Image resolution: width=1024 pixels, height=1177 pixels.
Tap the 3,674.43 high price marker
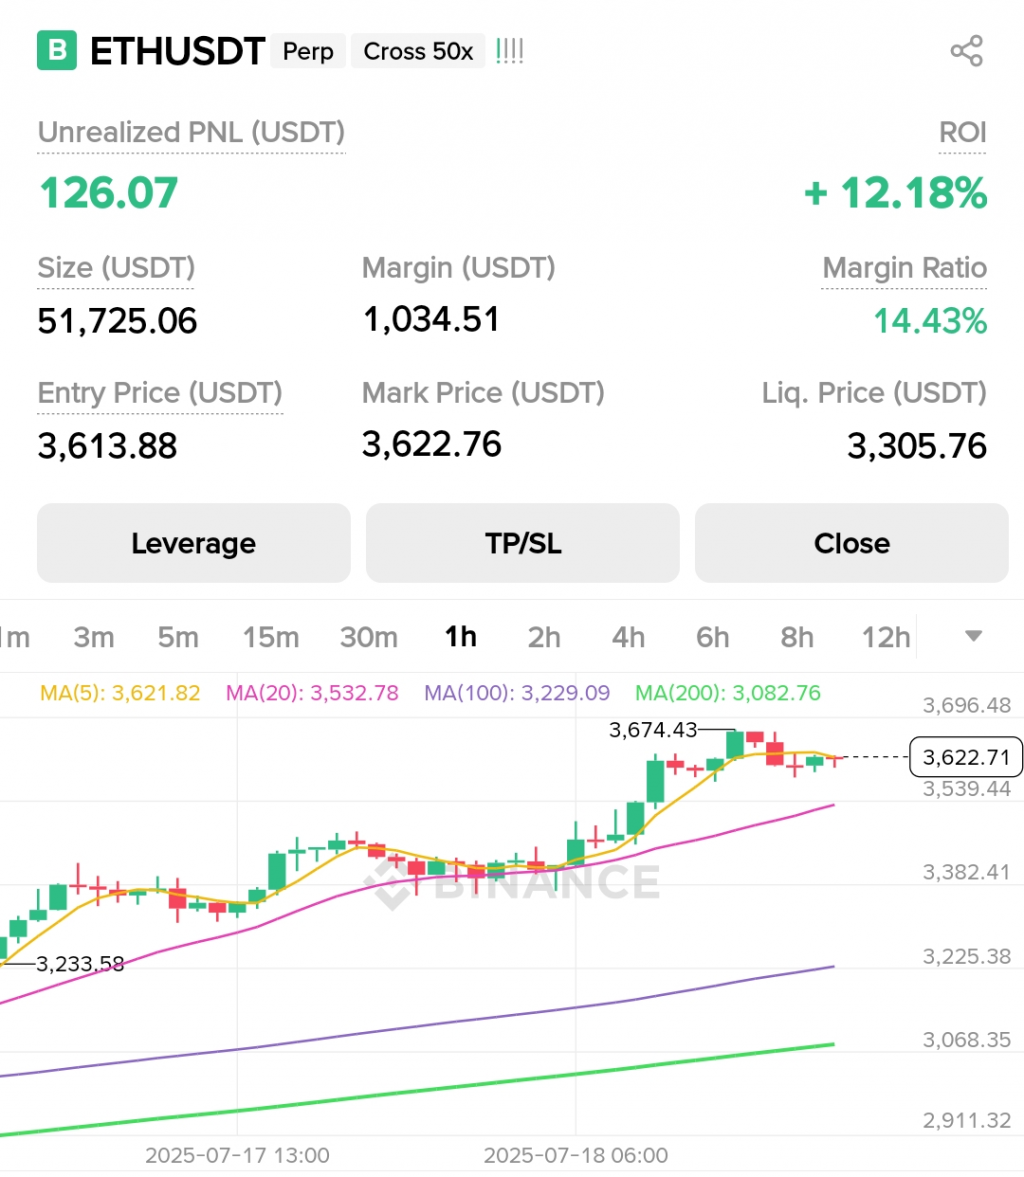(x=653, y=730)
